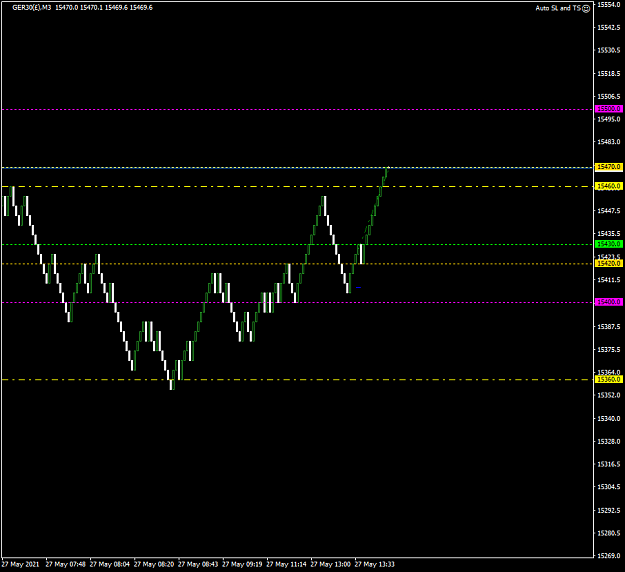The height and width of the screenshot is (572, 625).
Task: Click the '27 May 08:04' time label
Action: point(110,564)
